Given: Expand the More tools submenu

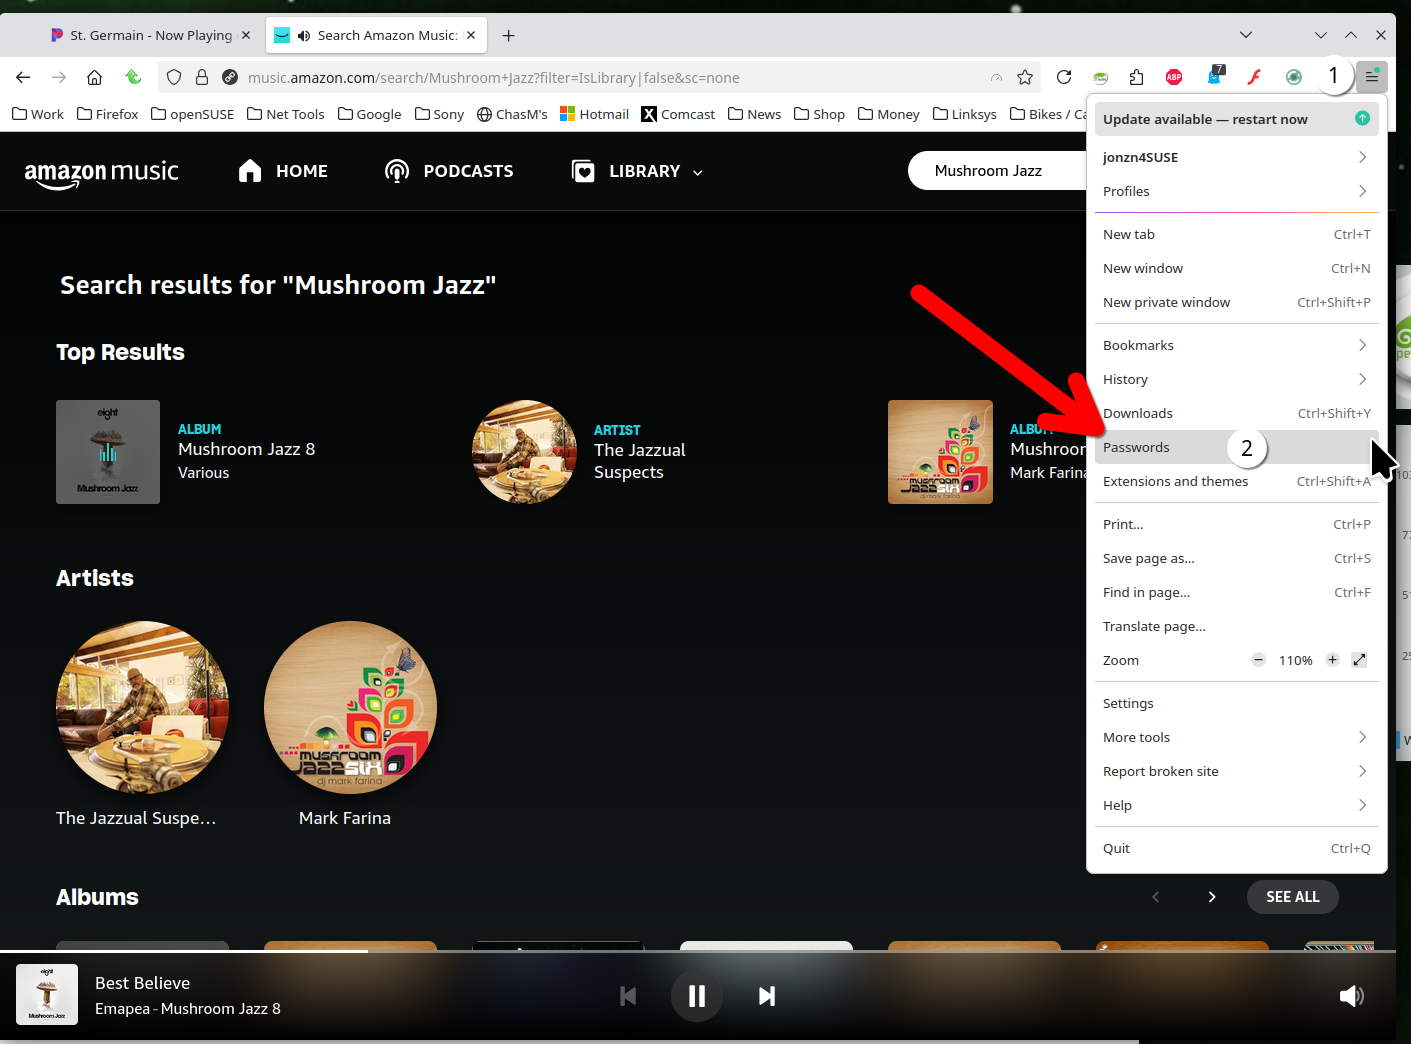Looking at the screenshot, I should pyautogui.click(x=1236, y=737).
